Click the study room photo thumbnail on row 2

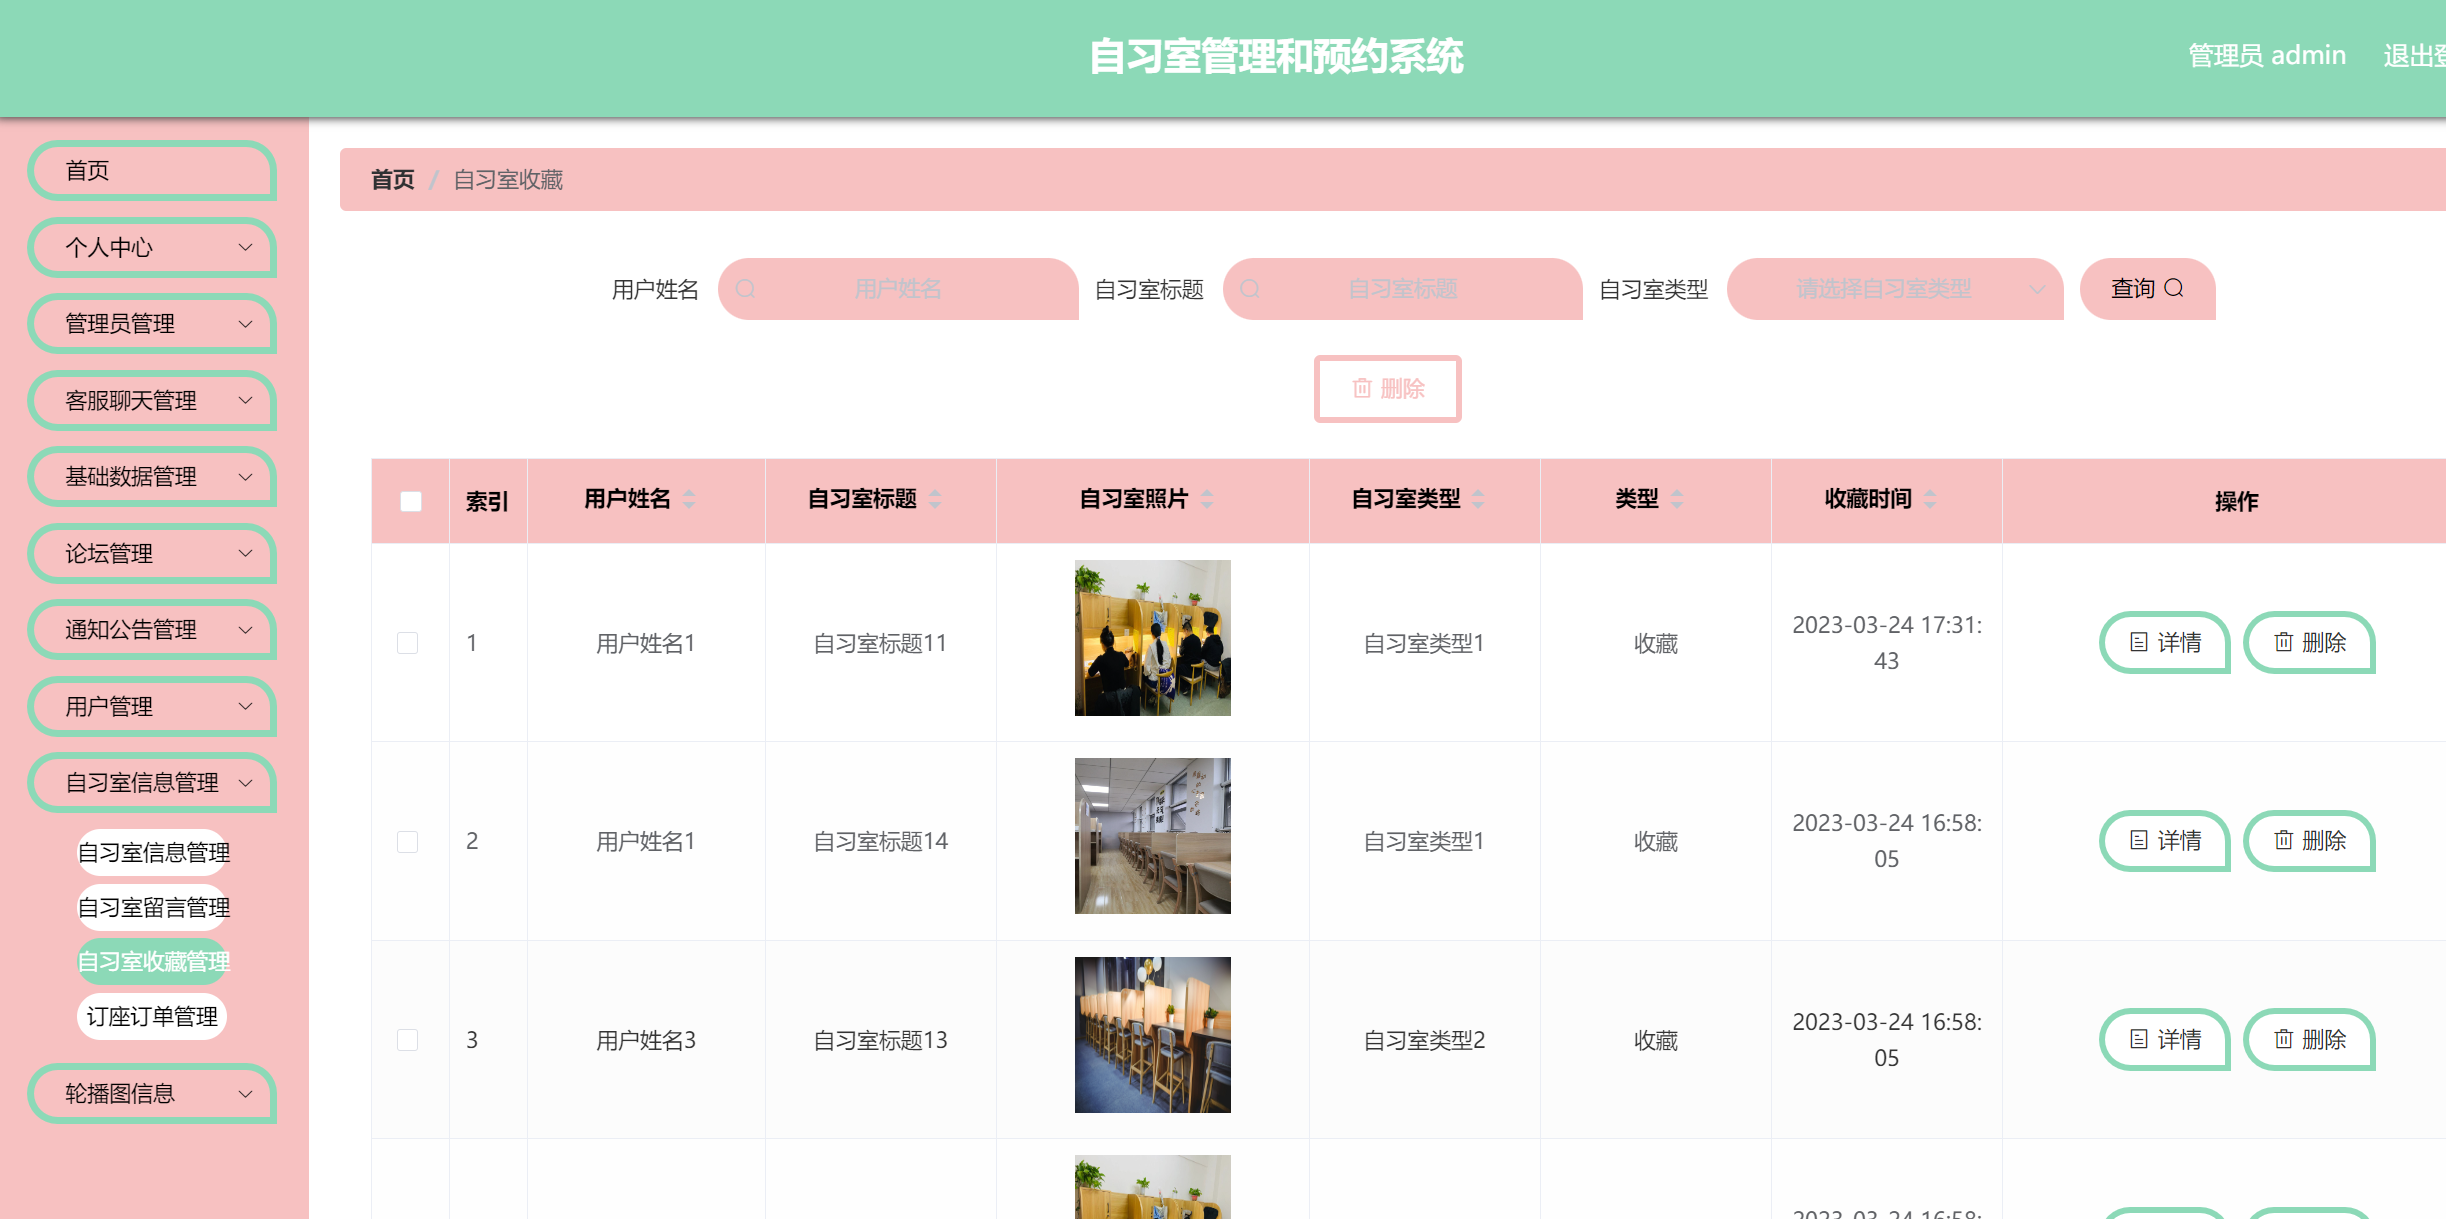(1152, 836)
